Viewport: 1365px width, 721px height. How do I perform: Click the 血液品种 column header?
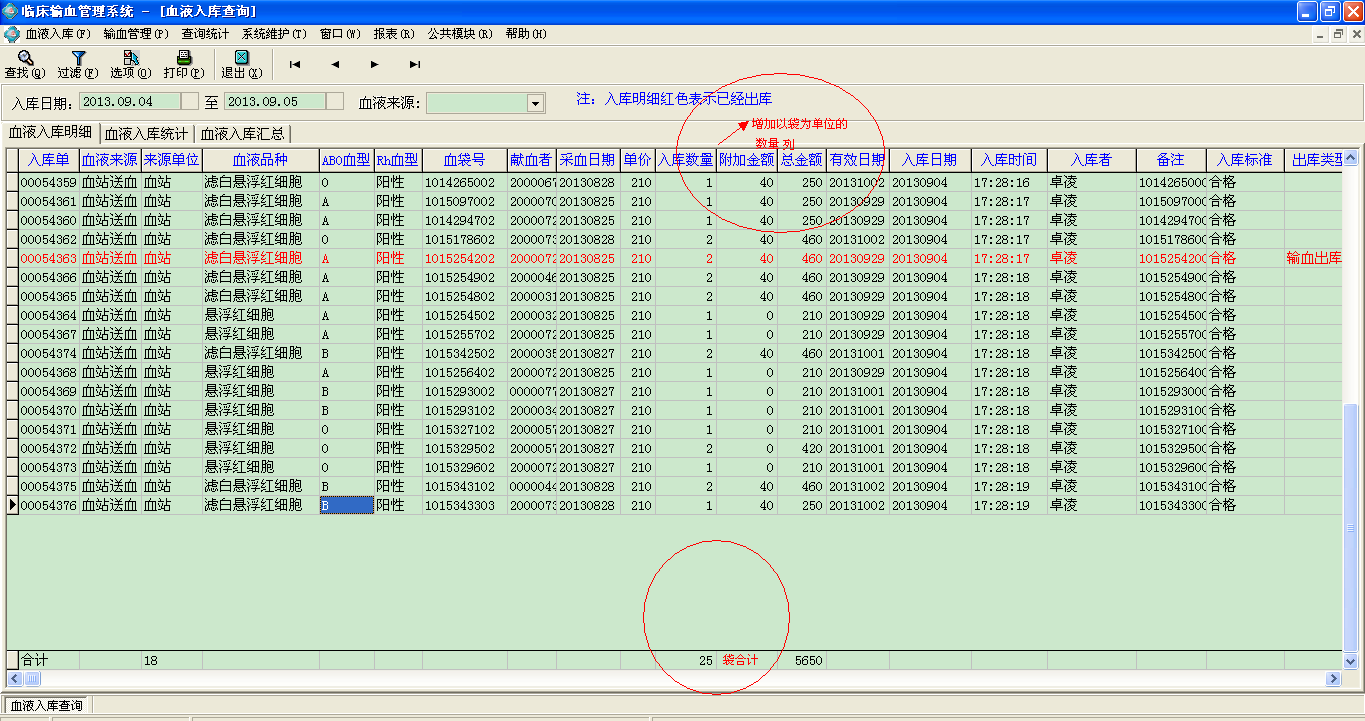[260, 160]
